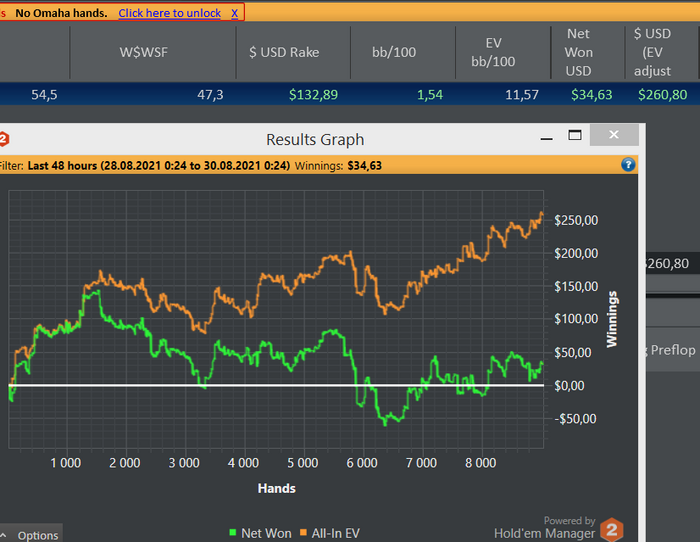Expand the Options panel

[x=31, y=535]
